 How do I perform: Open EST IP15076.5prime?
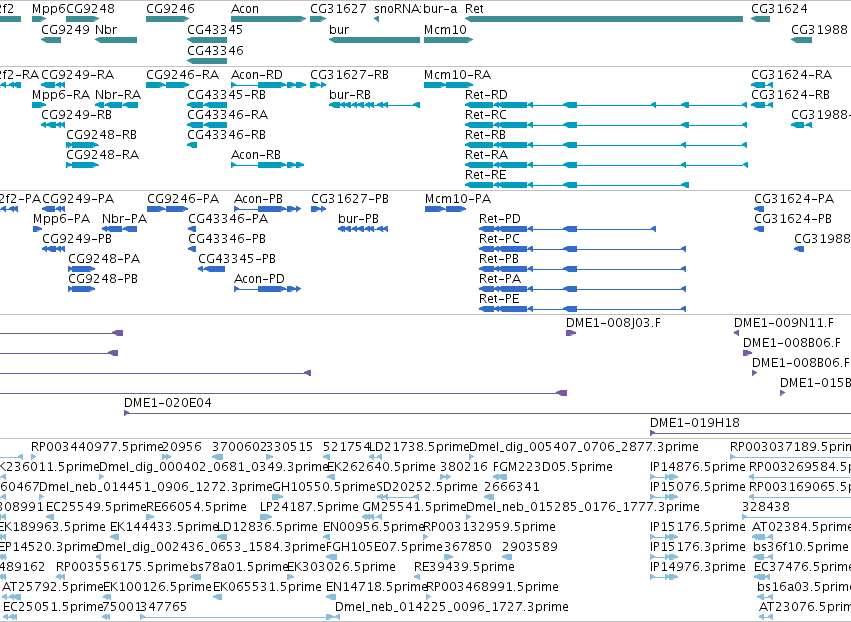click(664, 497)
